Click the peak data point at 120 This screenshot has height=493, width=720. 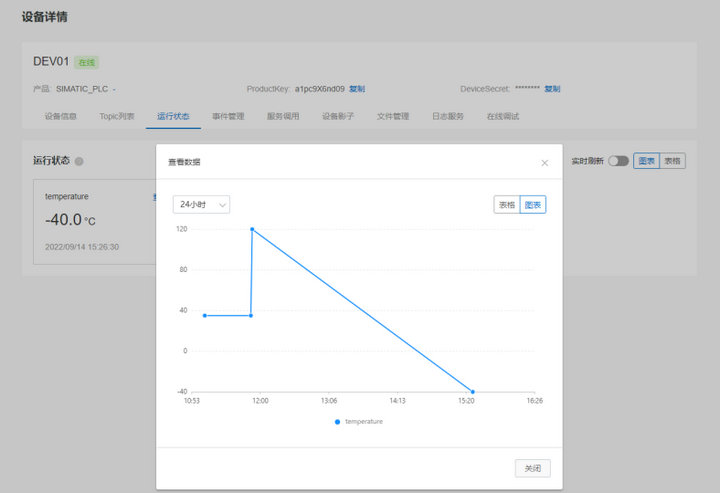pyautogui.click(x=252, y=229)
